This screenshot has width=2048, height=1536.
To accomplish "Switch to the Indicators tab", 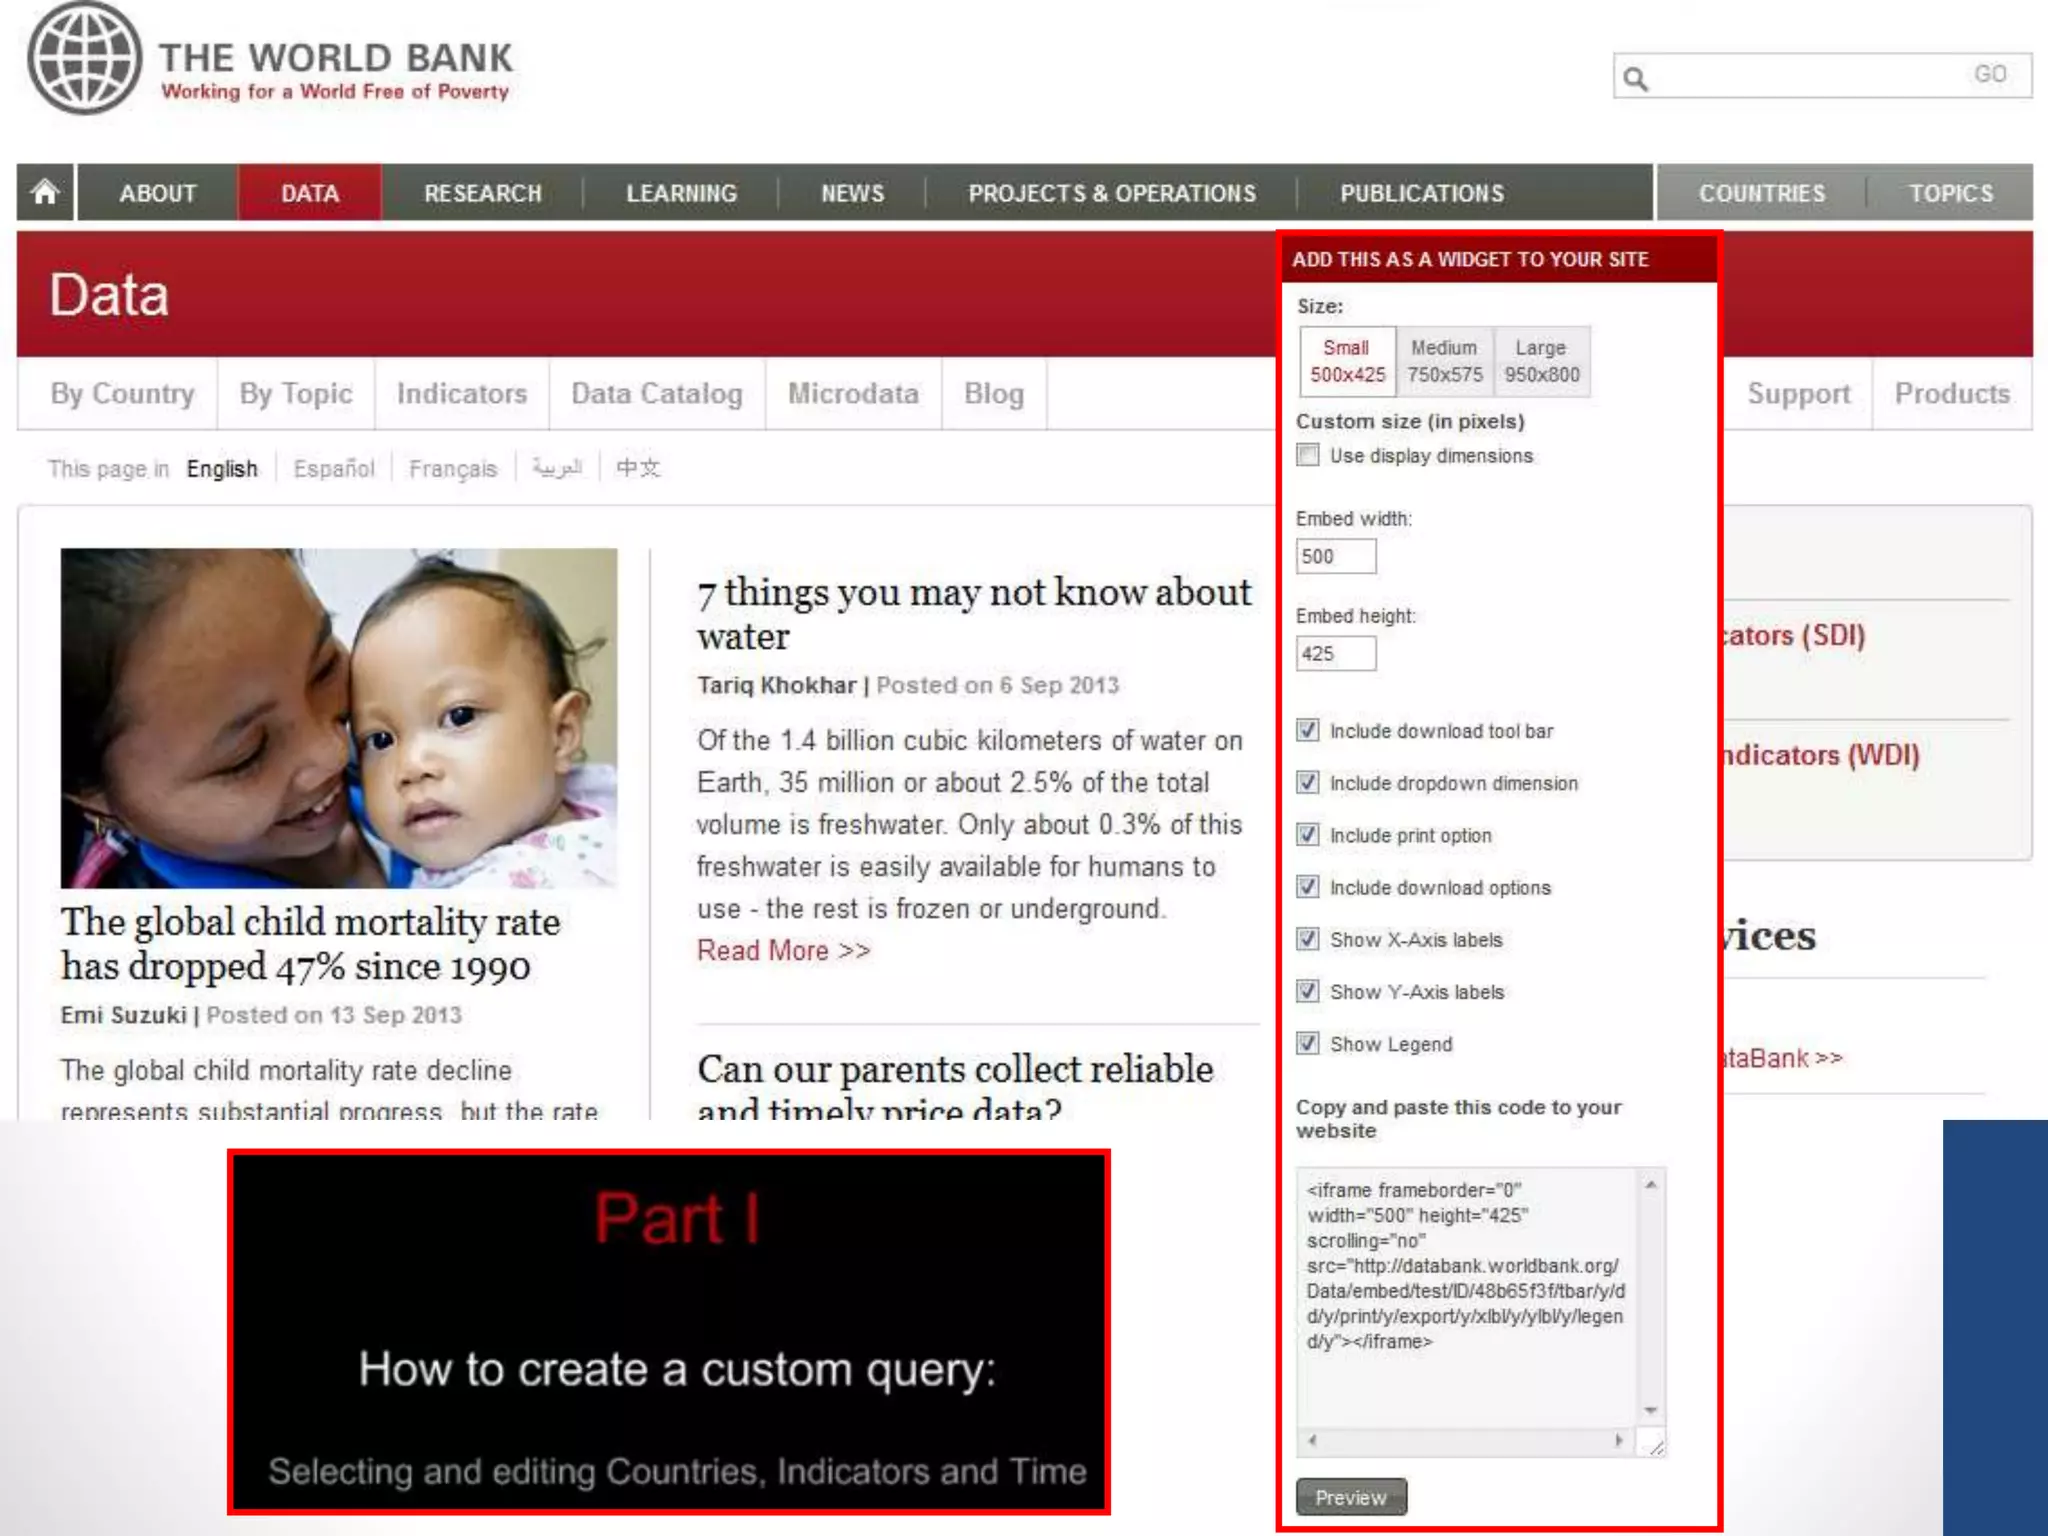I will pos(461,393).
